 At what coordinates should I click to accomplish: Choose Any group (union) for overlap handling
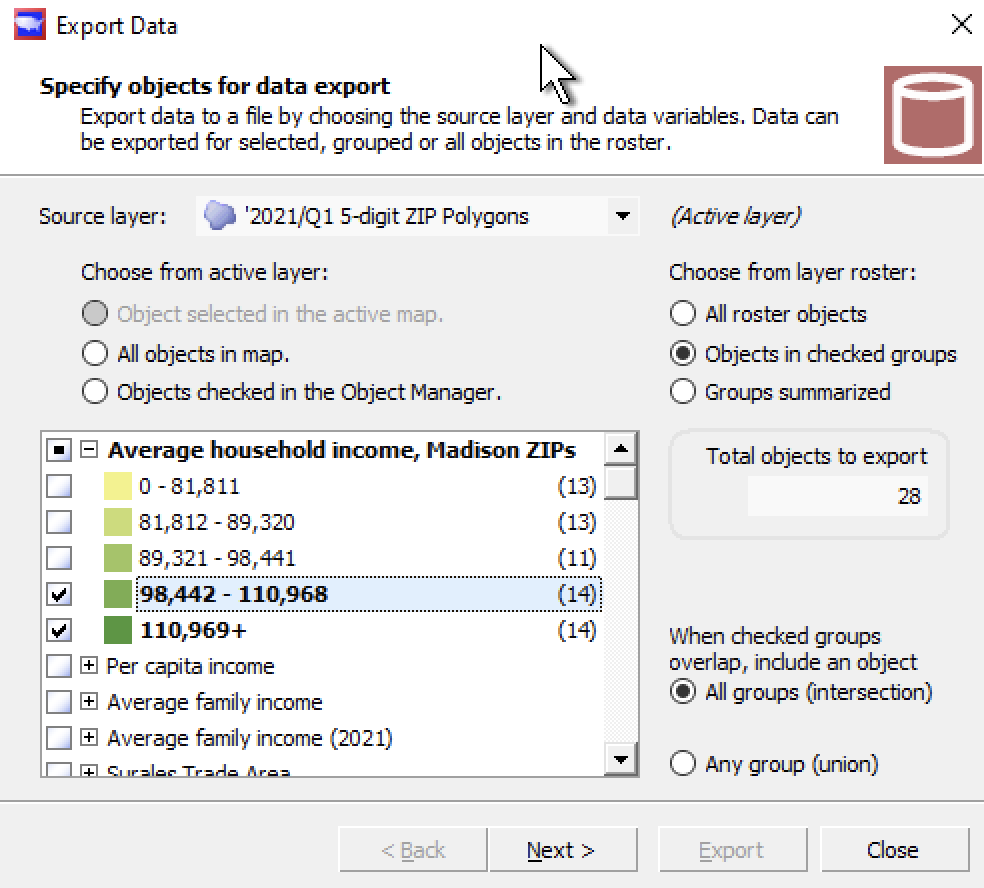(684, 764)
